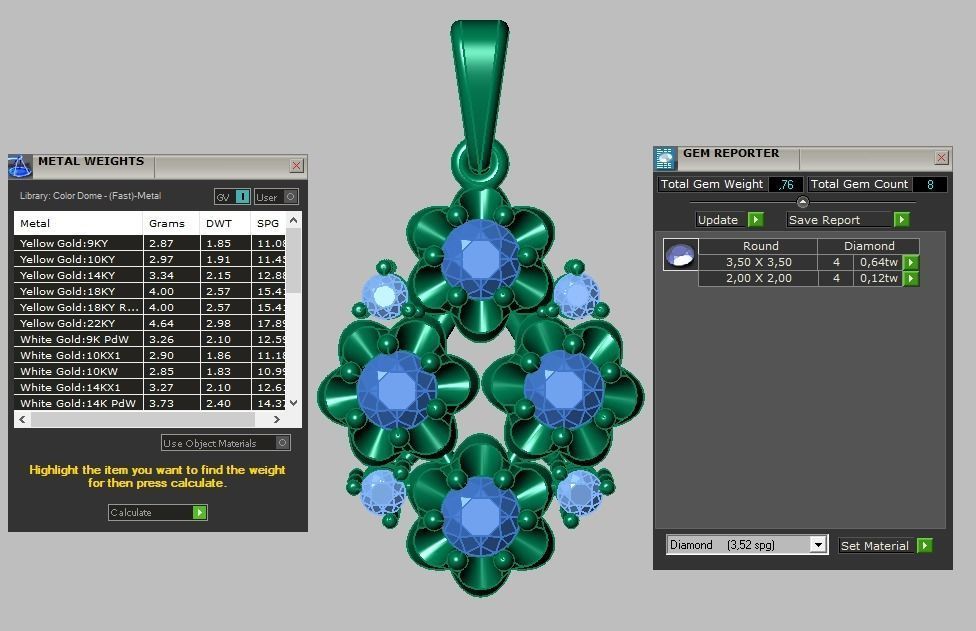Viewport: 976px width, 631px height.
Task: Click the Calculate button
Action: point(157,512)
